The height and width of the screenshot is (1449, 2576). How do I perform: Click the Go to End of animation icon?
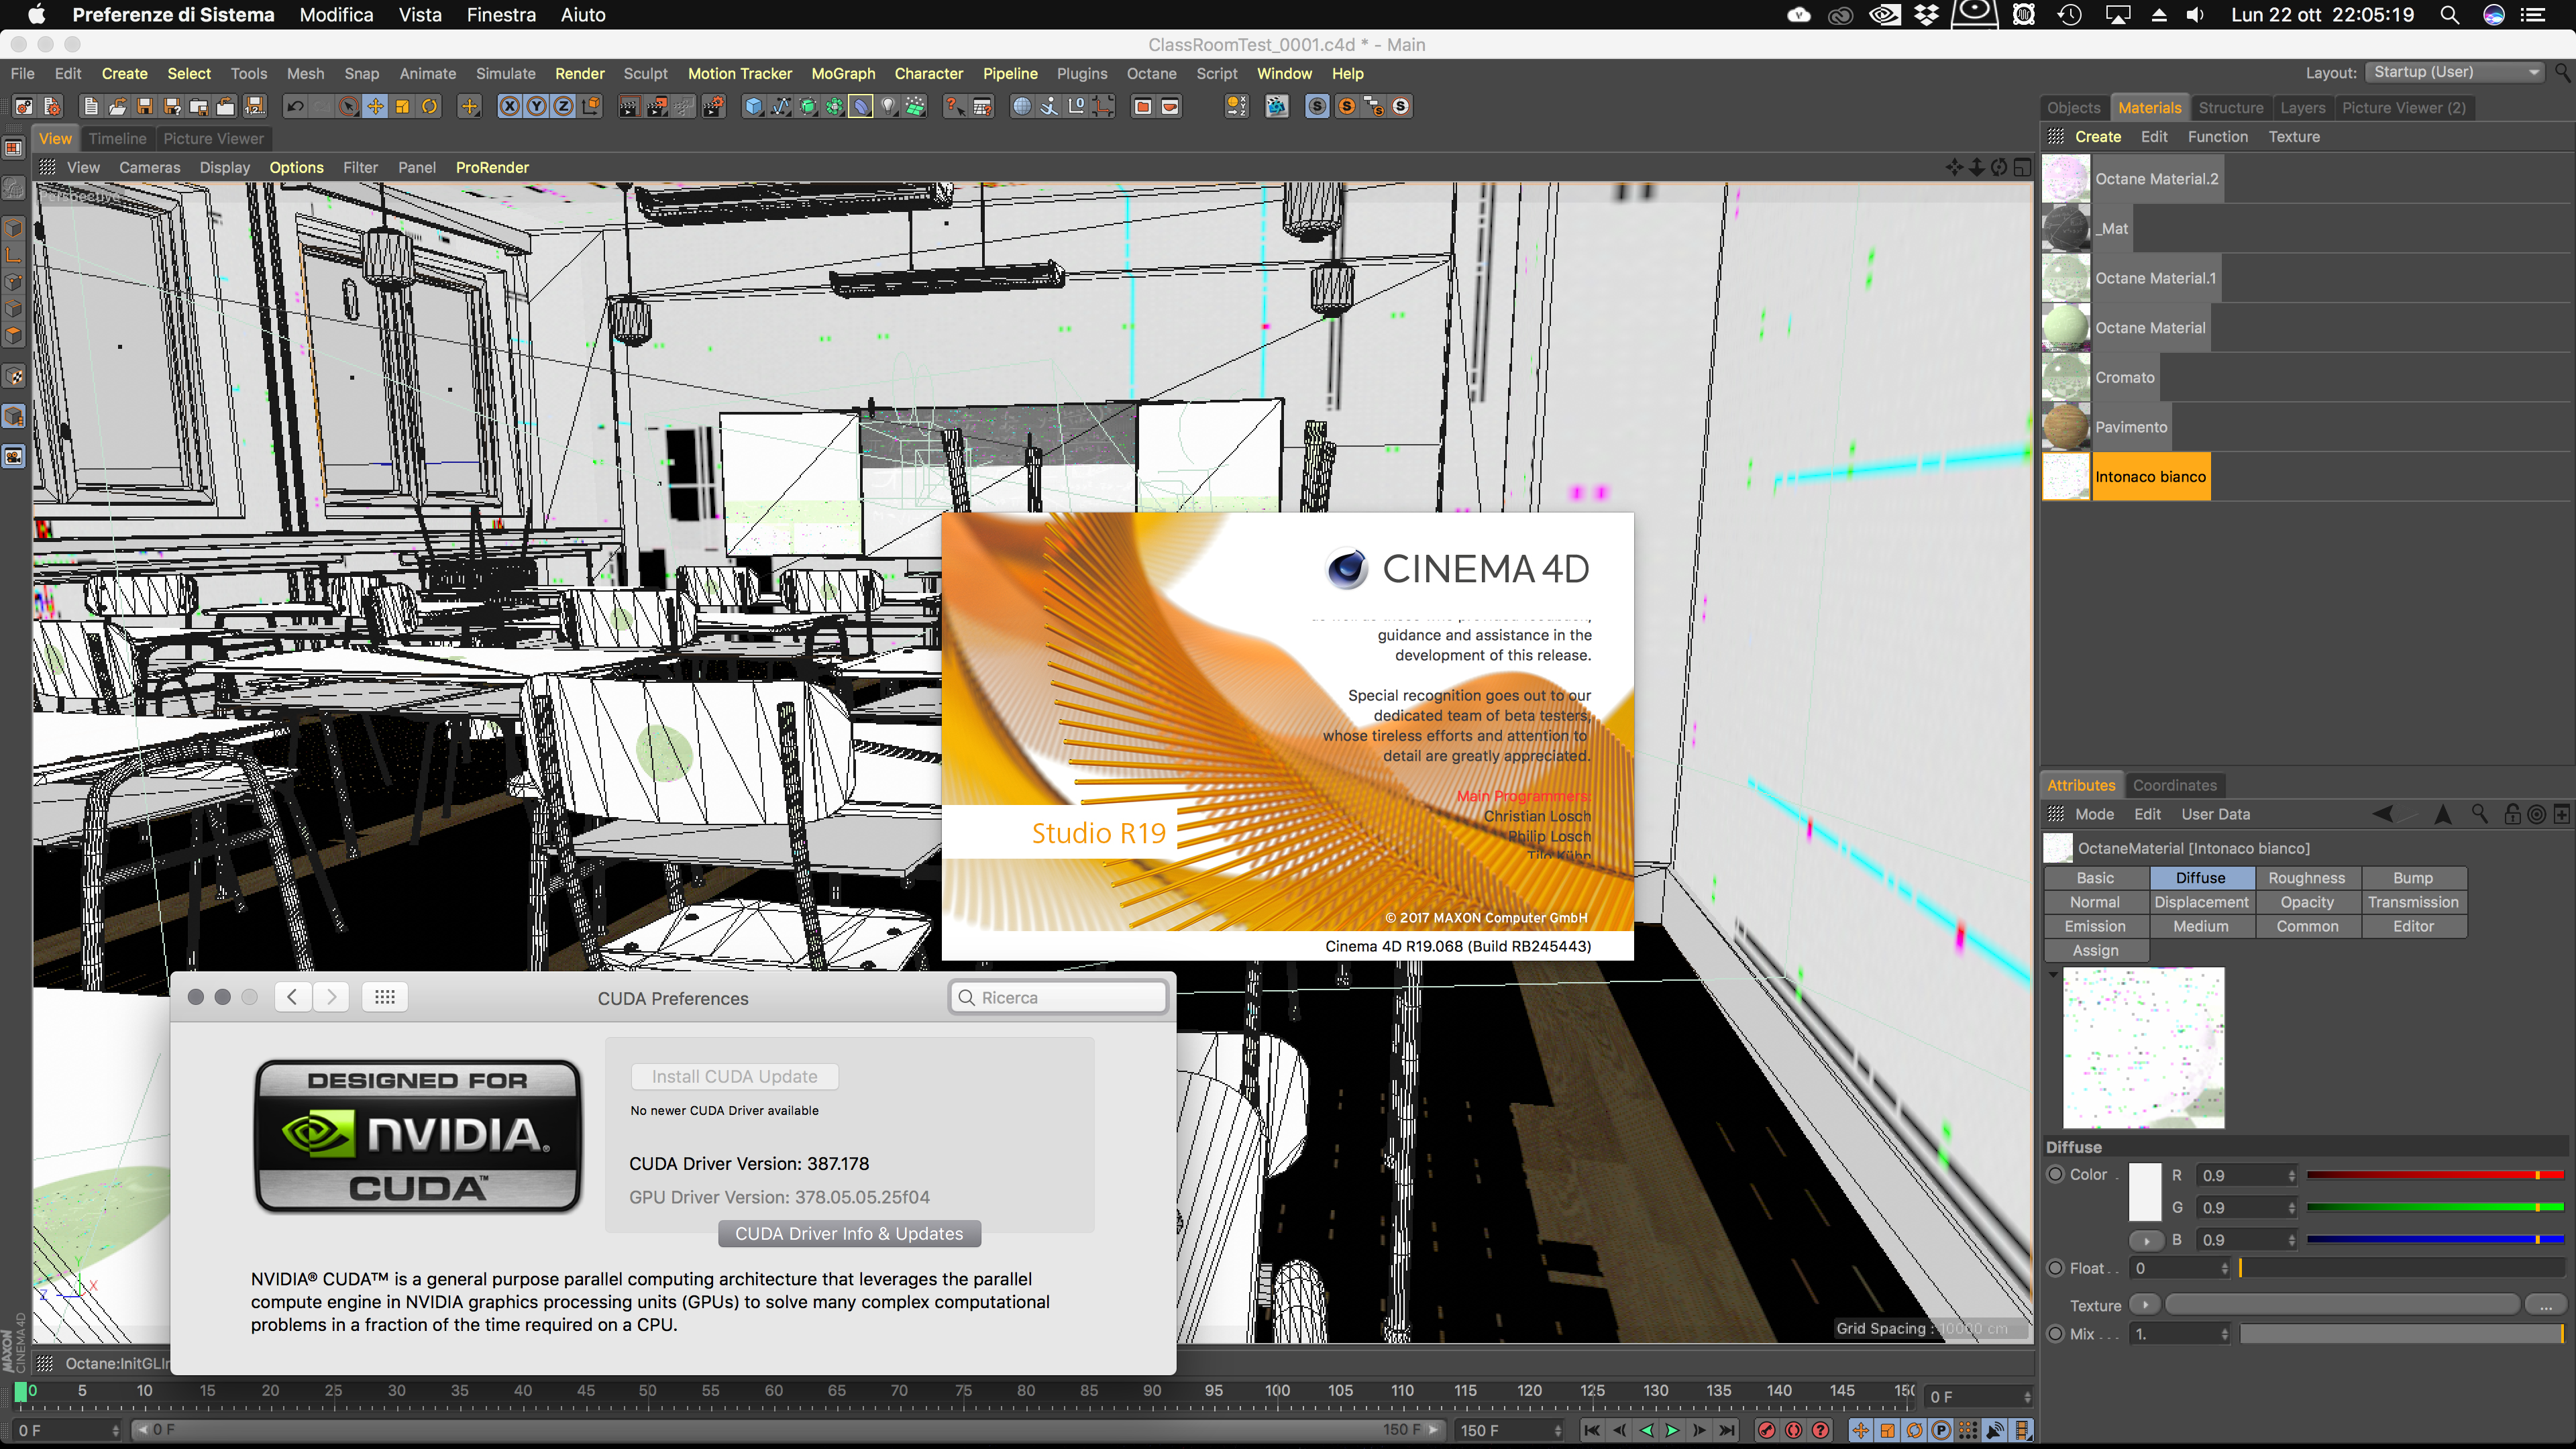(1727, 1430)
